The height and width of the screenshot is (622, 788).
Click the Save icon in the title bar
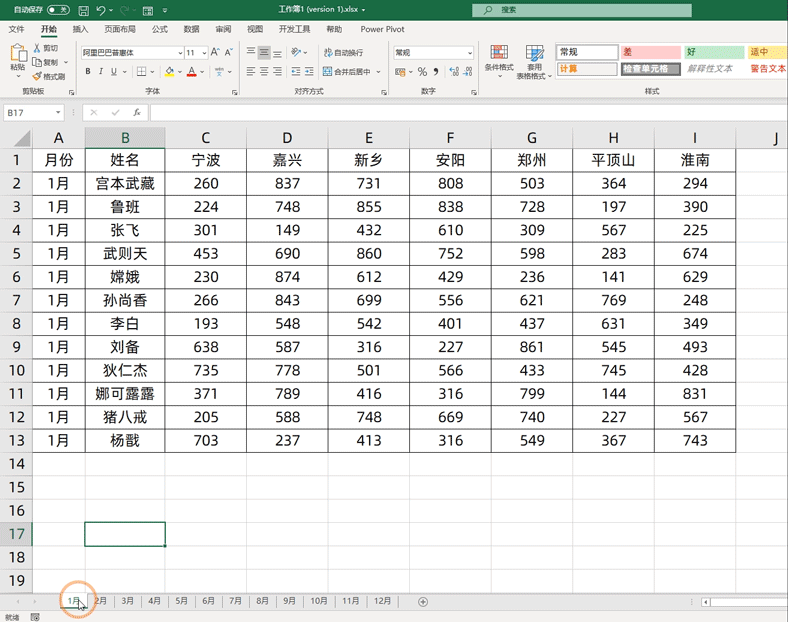pyautogui.click(x=83, y=10)
